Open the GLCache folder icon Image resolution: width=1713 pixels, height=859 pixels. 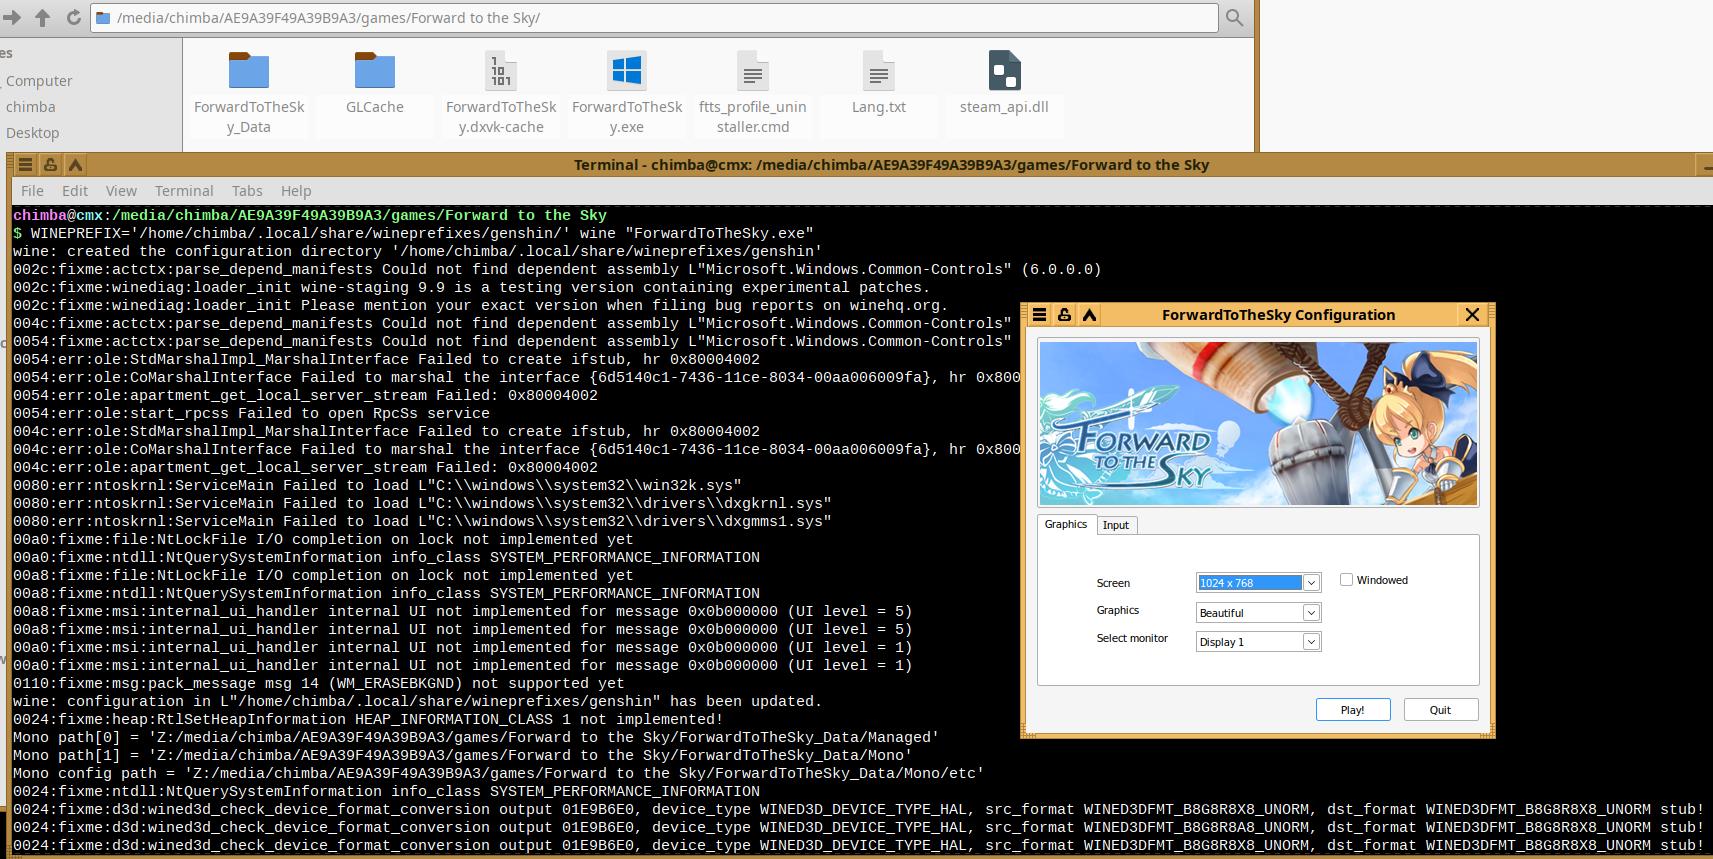point(375,72)
